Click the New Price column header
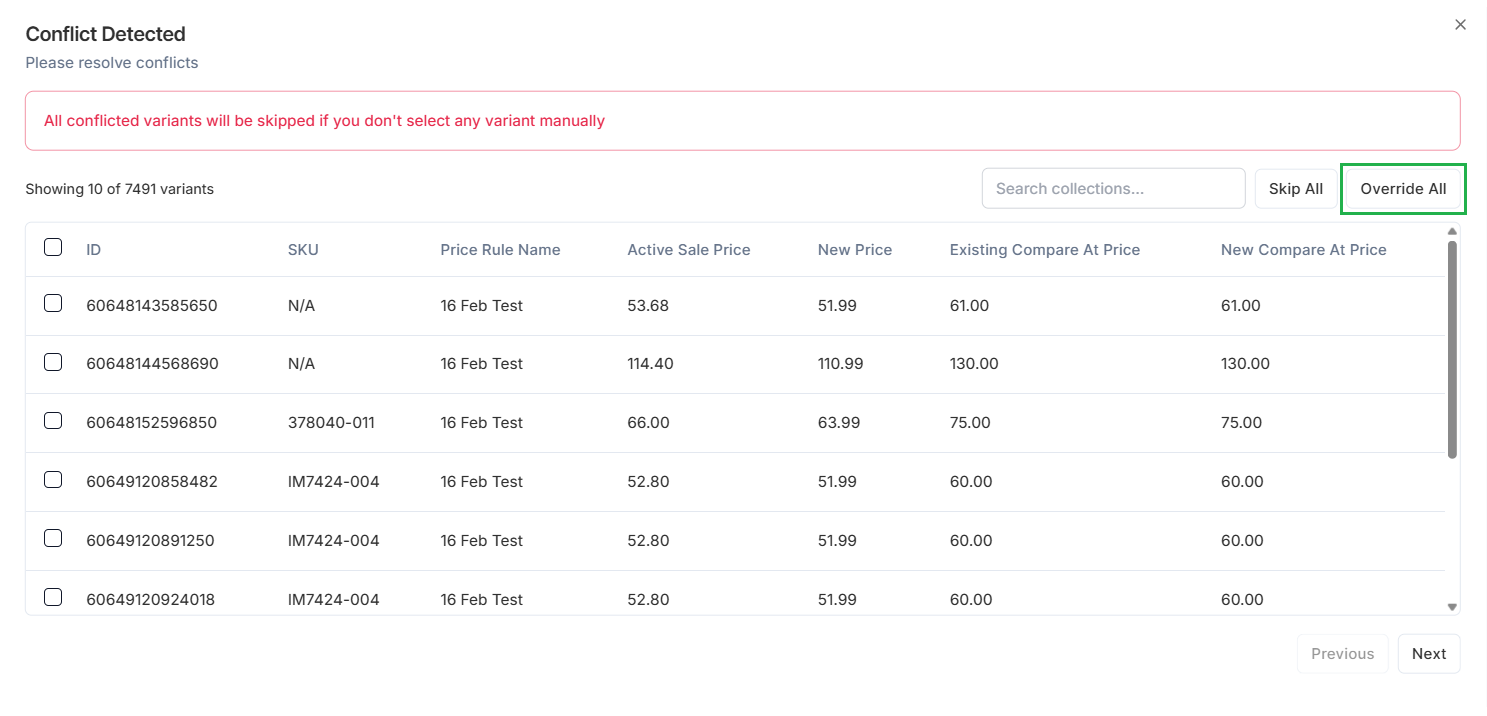Viewport: 1487px width, 716px height. 855,250
